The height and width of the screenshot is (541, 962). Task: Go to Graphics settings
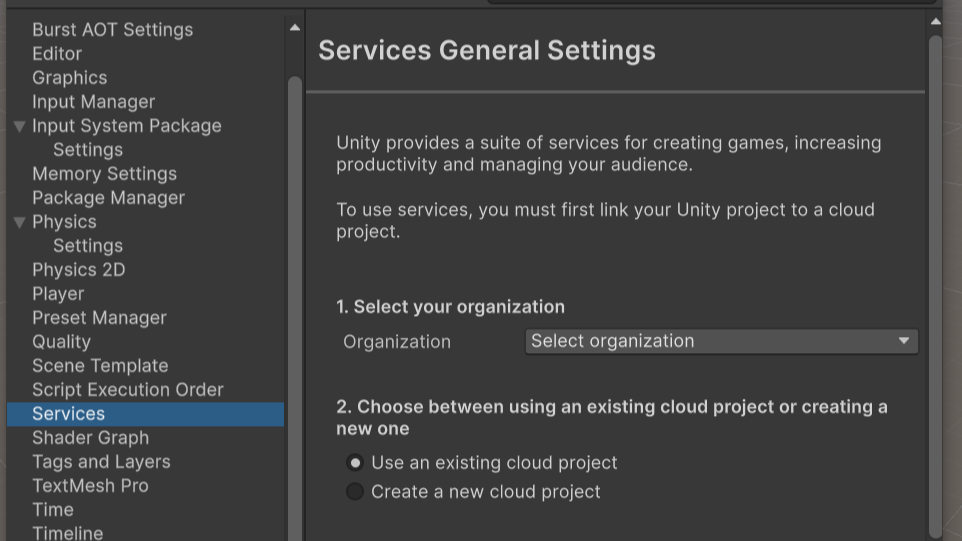69,78
